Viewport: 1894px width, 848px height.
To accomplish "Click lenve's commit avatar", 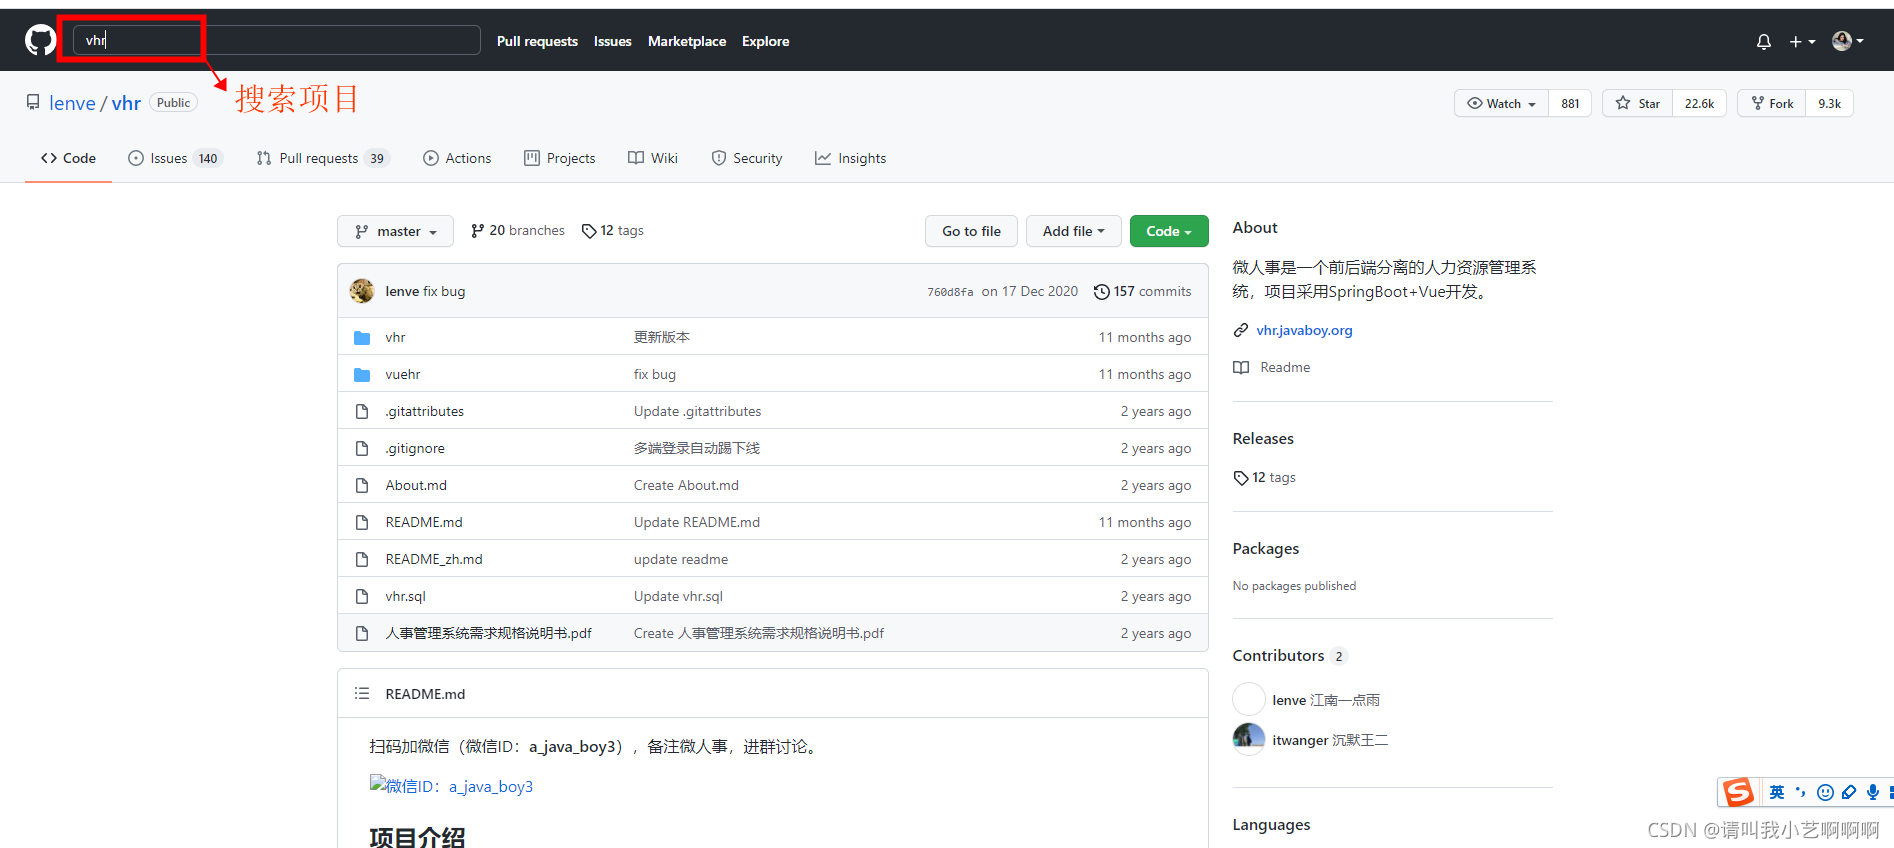I will 362,291.
